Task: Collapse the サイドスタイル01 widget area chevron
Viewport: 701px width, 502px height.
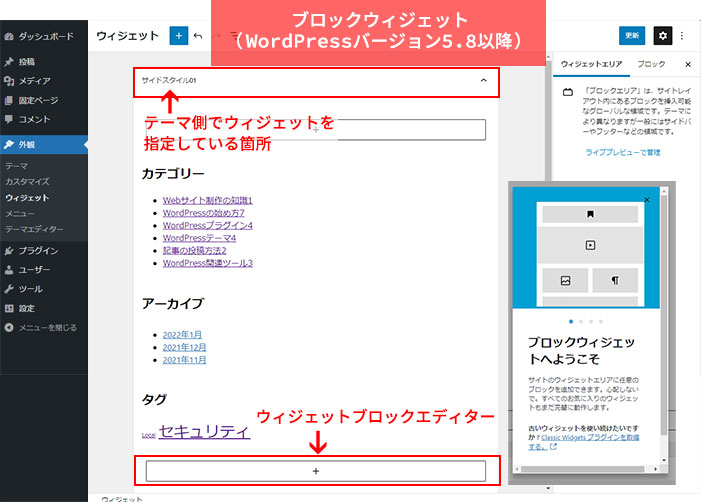Action: point(483,80)
